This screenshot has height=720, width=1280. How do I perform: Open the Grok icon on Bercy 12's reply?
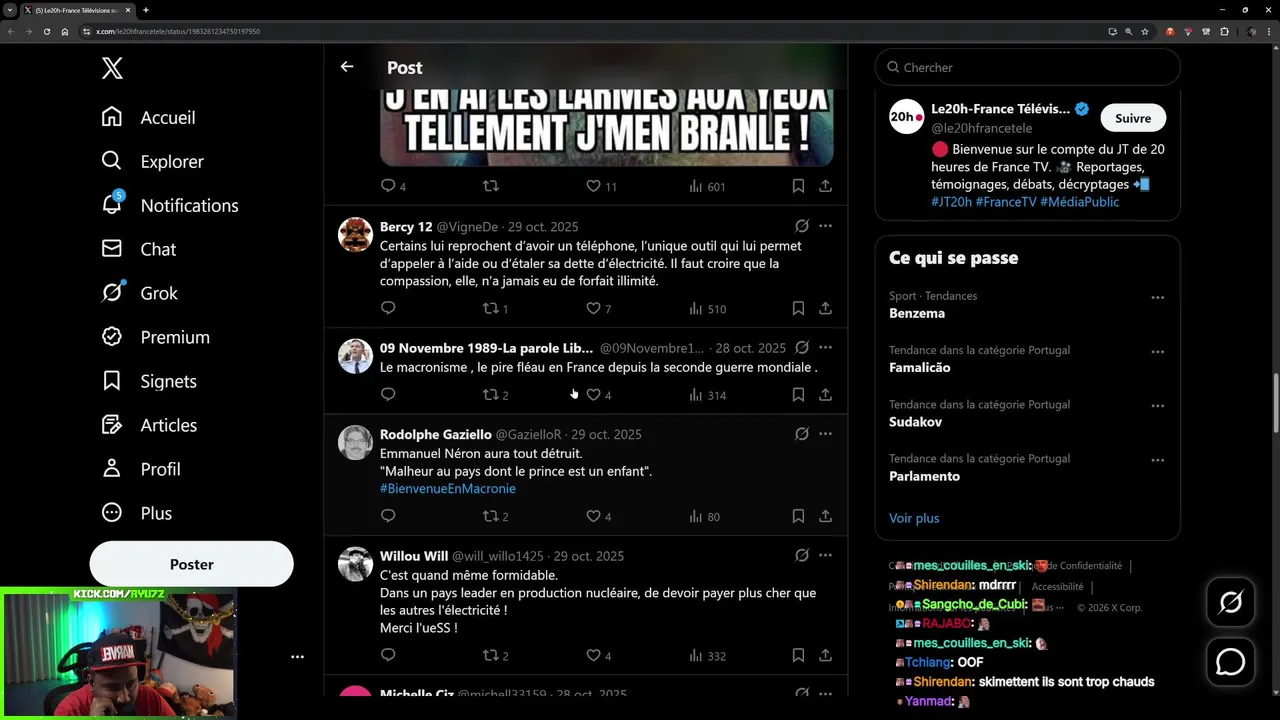[802, 226]
